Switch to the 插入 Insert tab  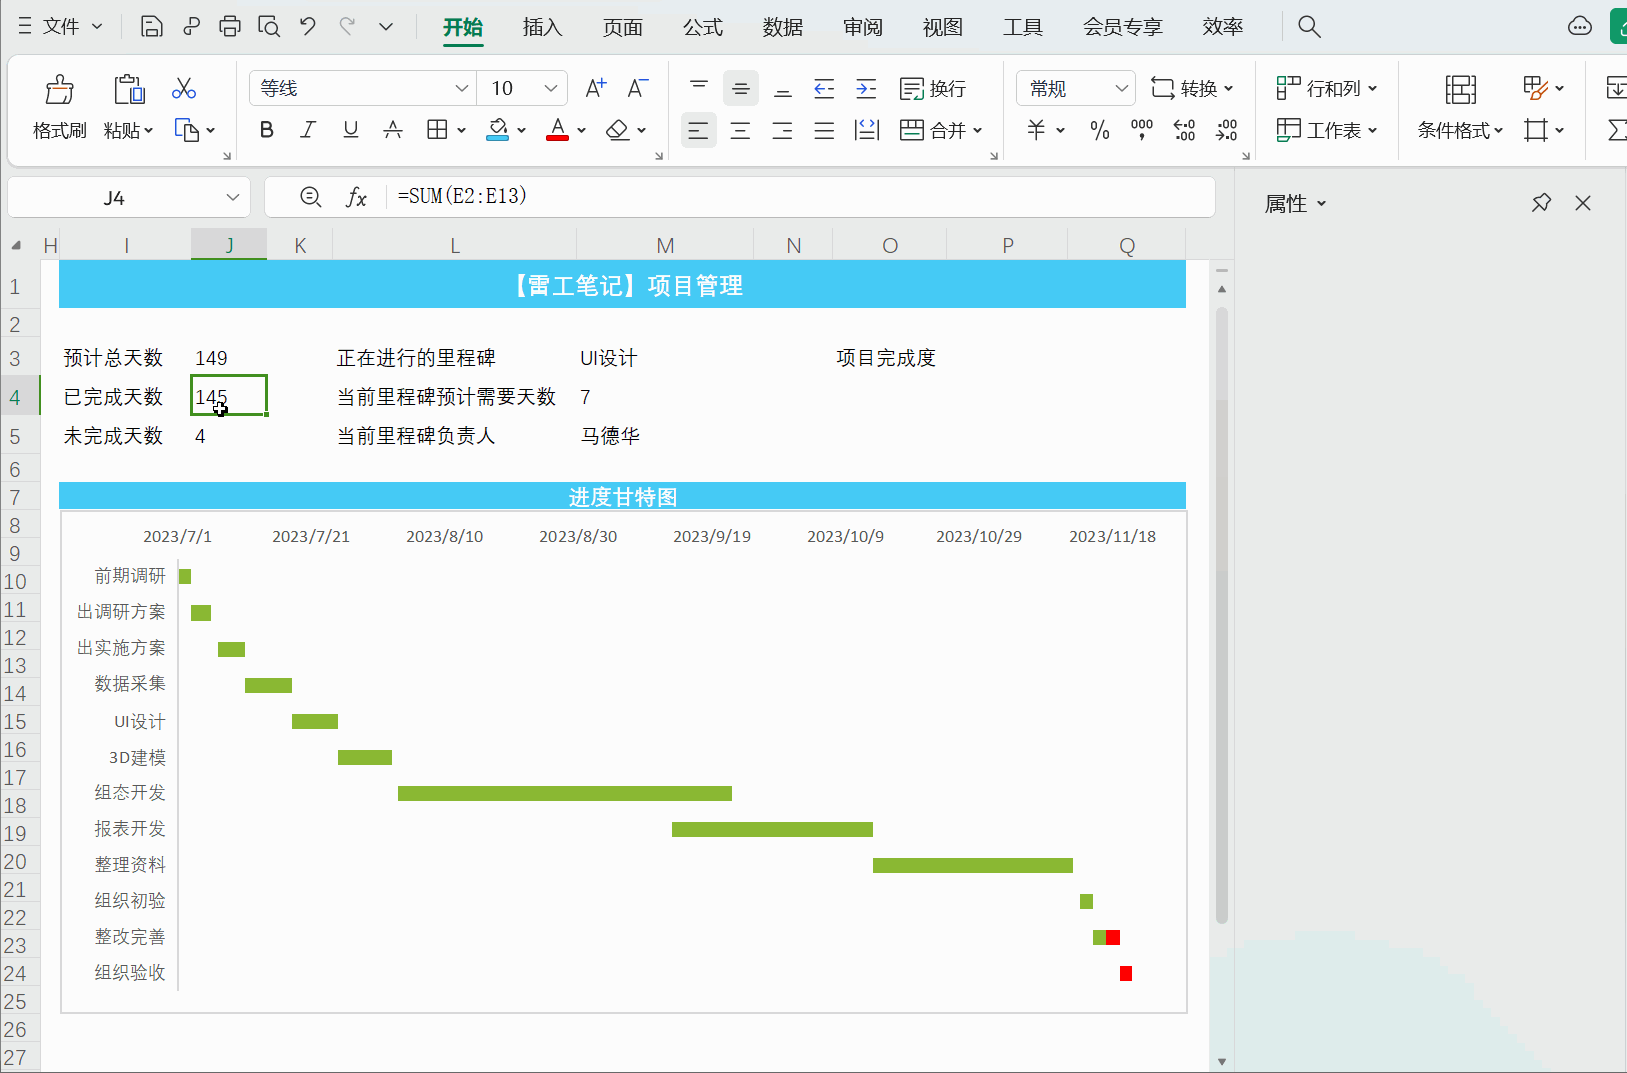tap(543, 27)
